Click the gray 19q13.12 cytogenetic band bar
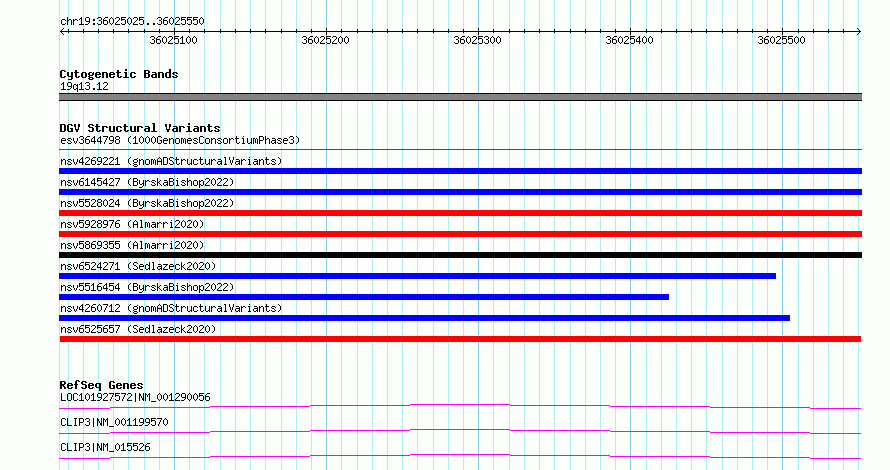 point(460,97)
